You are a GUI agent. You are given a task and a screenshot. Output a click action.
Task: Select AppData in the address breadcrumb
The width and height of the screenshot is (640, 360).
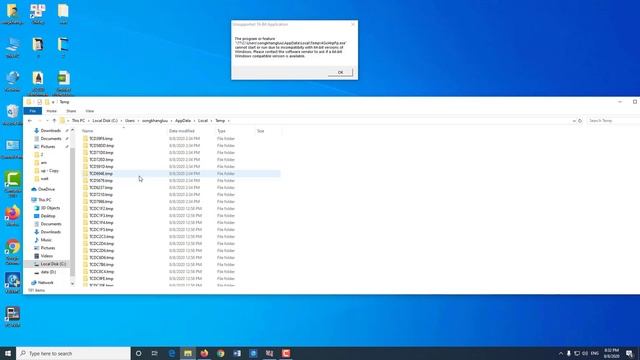click(183, 121)
